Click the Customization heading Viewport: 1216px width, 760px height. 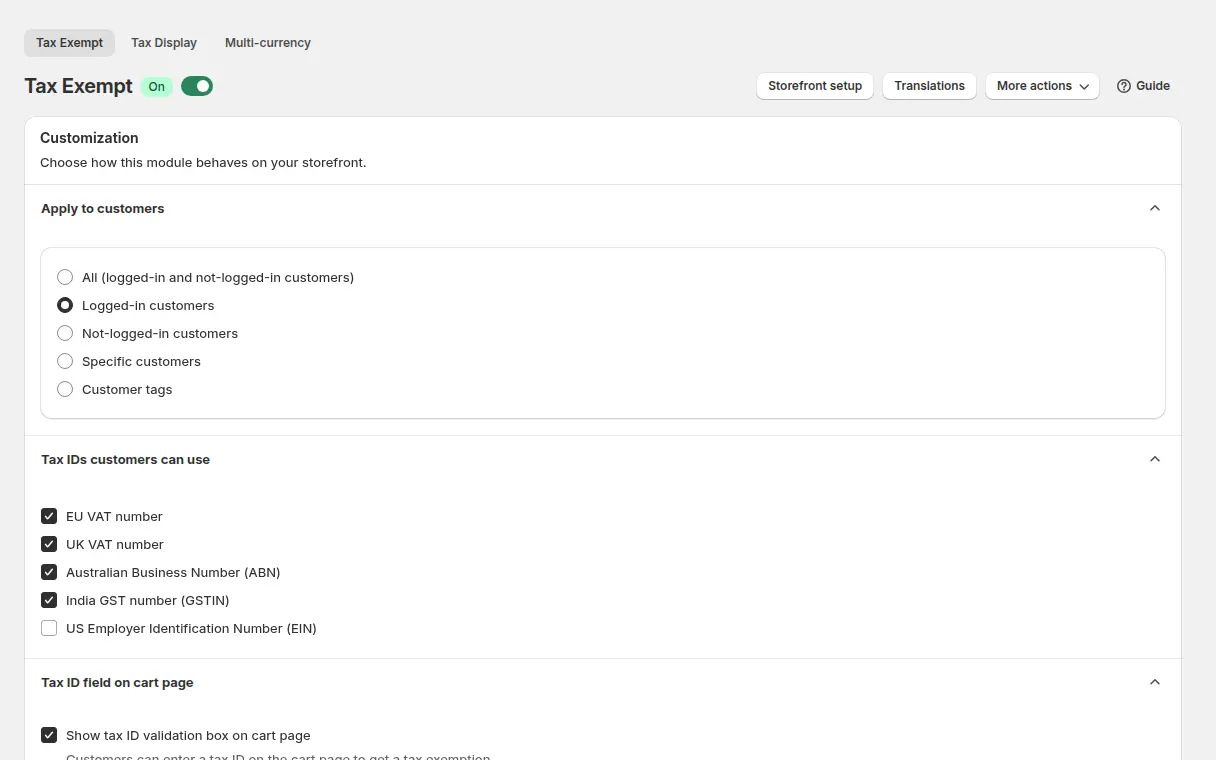point(89,138)
